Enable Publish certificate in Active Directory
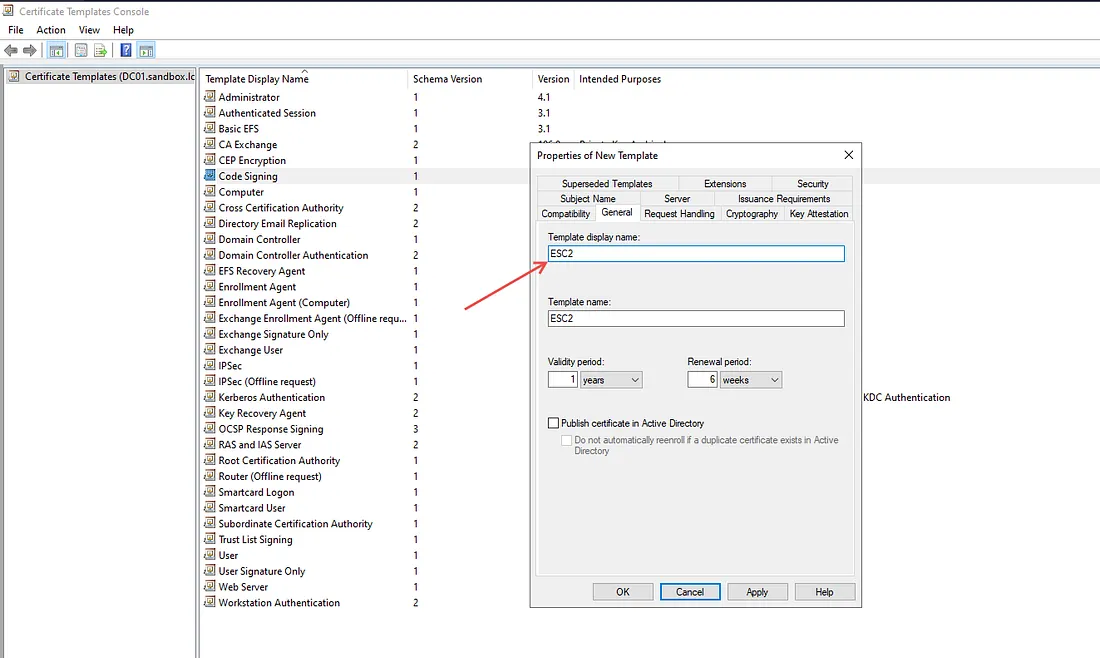 [554, 423]
